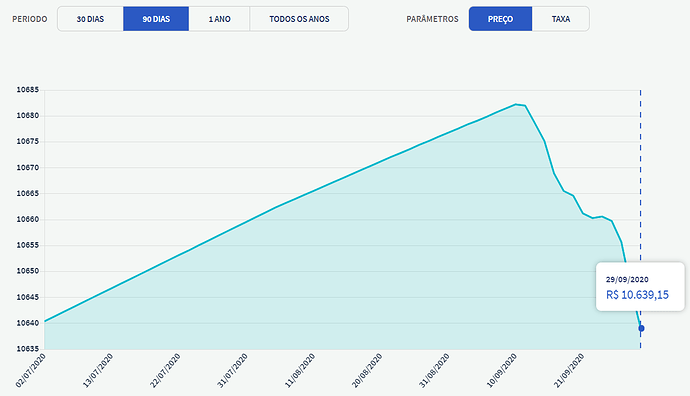690x396 pixels.
Task: Select the PREÇO parameter toggle
Action: [x=500, y=19]
